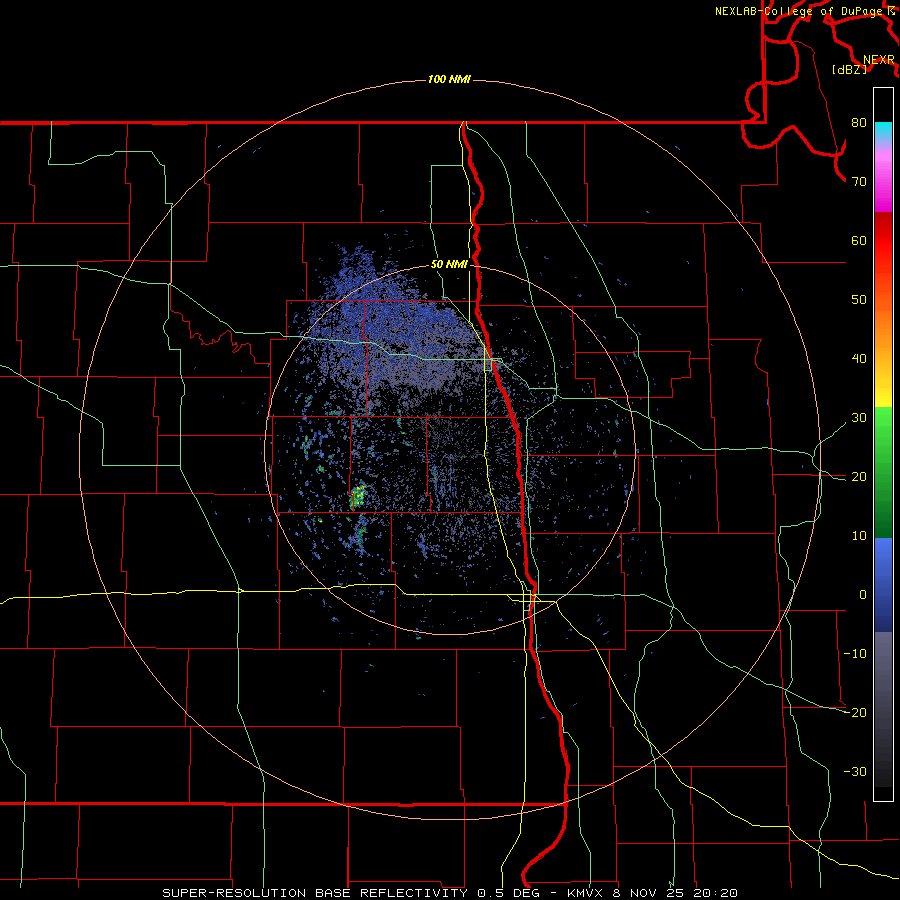Select the 80 value on the dBZ scale

859,122
